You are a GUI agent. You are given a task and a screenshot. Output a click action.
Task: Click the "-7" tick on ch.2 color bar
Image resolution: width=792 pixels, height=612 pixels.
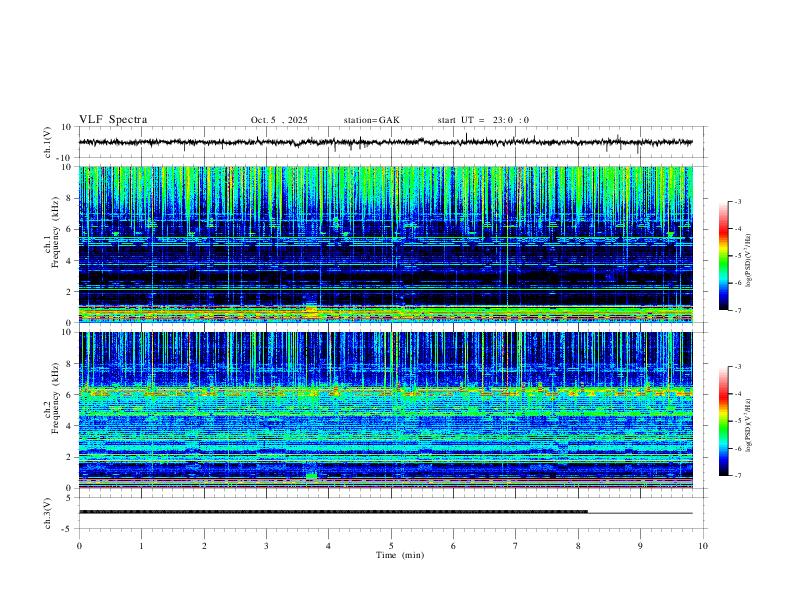(737, 476)
